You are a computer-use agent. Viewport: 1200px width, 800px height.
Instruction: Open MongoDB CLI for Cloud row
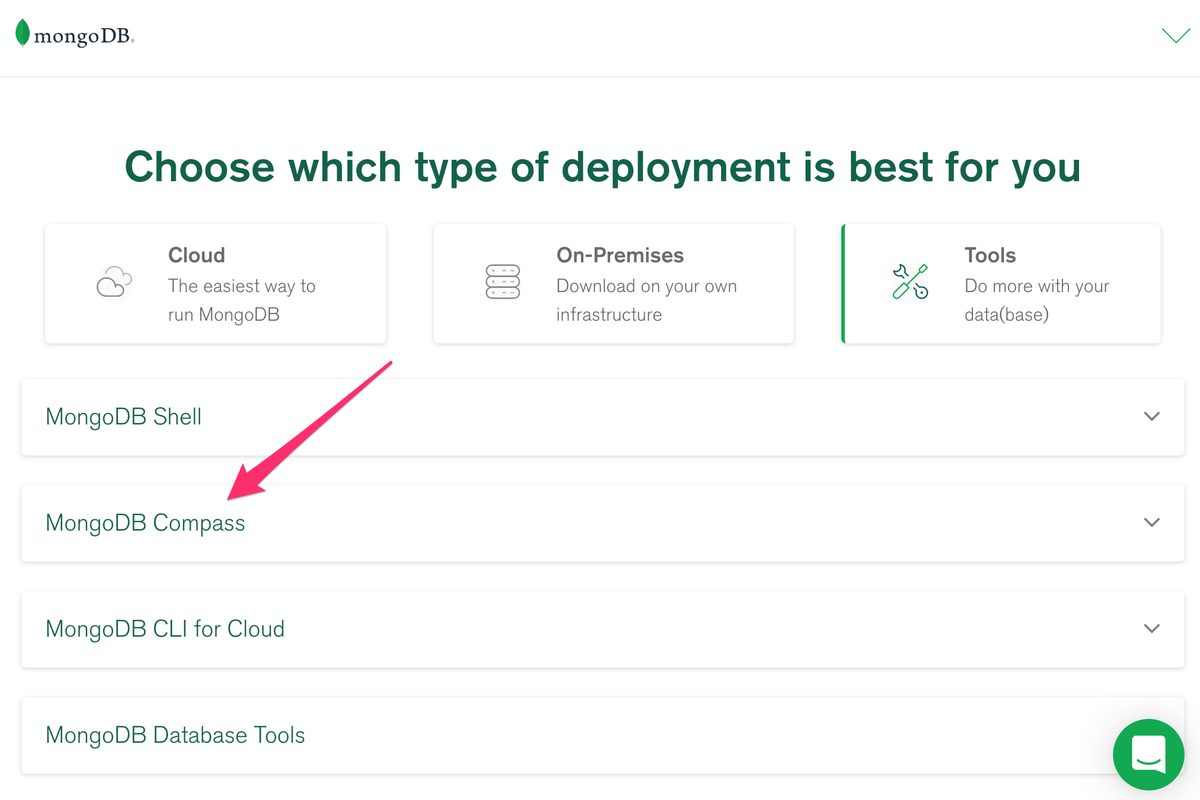click(165, 629)
